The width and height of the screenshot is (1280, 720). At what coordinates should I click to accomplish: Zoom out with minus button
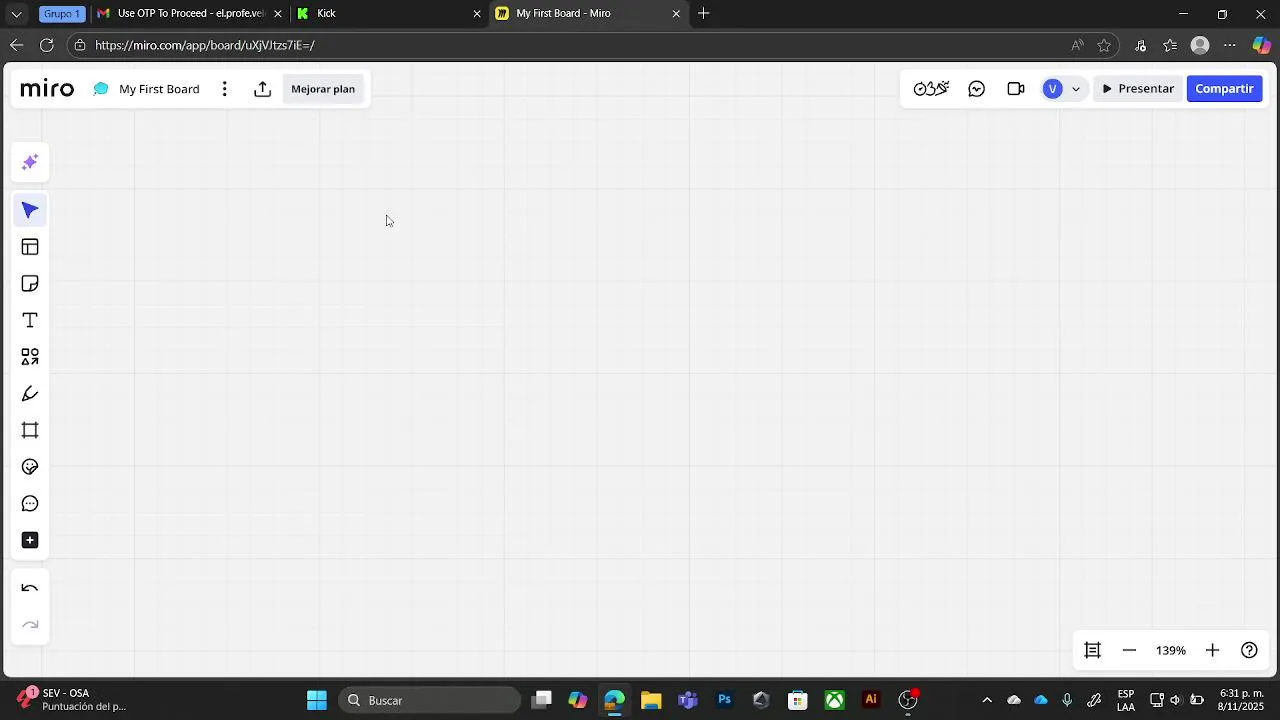coord(1129,650)
